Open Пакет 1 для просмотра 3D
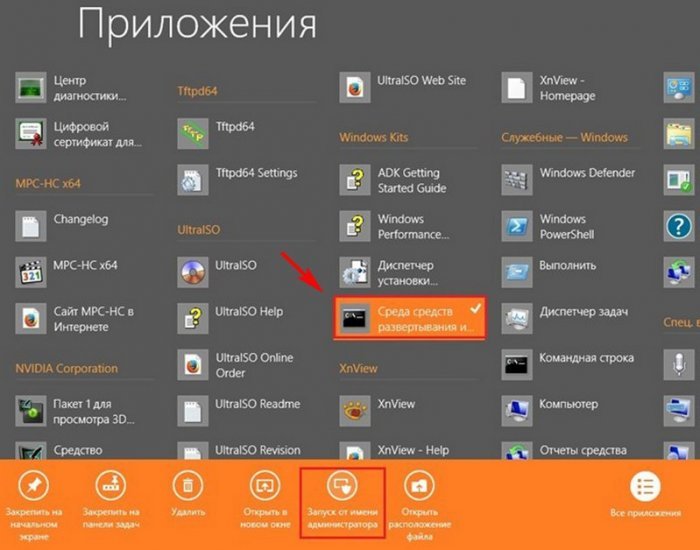 [76, 411]
